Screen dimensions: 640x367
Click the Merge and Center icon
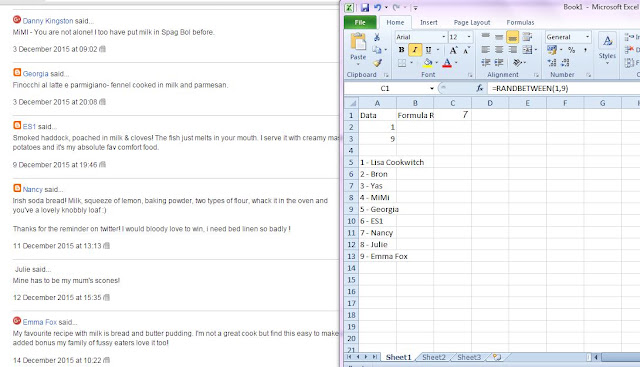(527, 50)
